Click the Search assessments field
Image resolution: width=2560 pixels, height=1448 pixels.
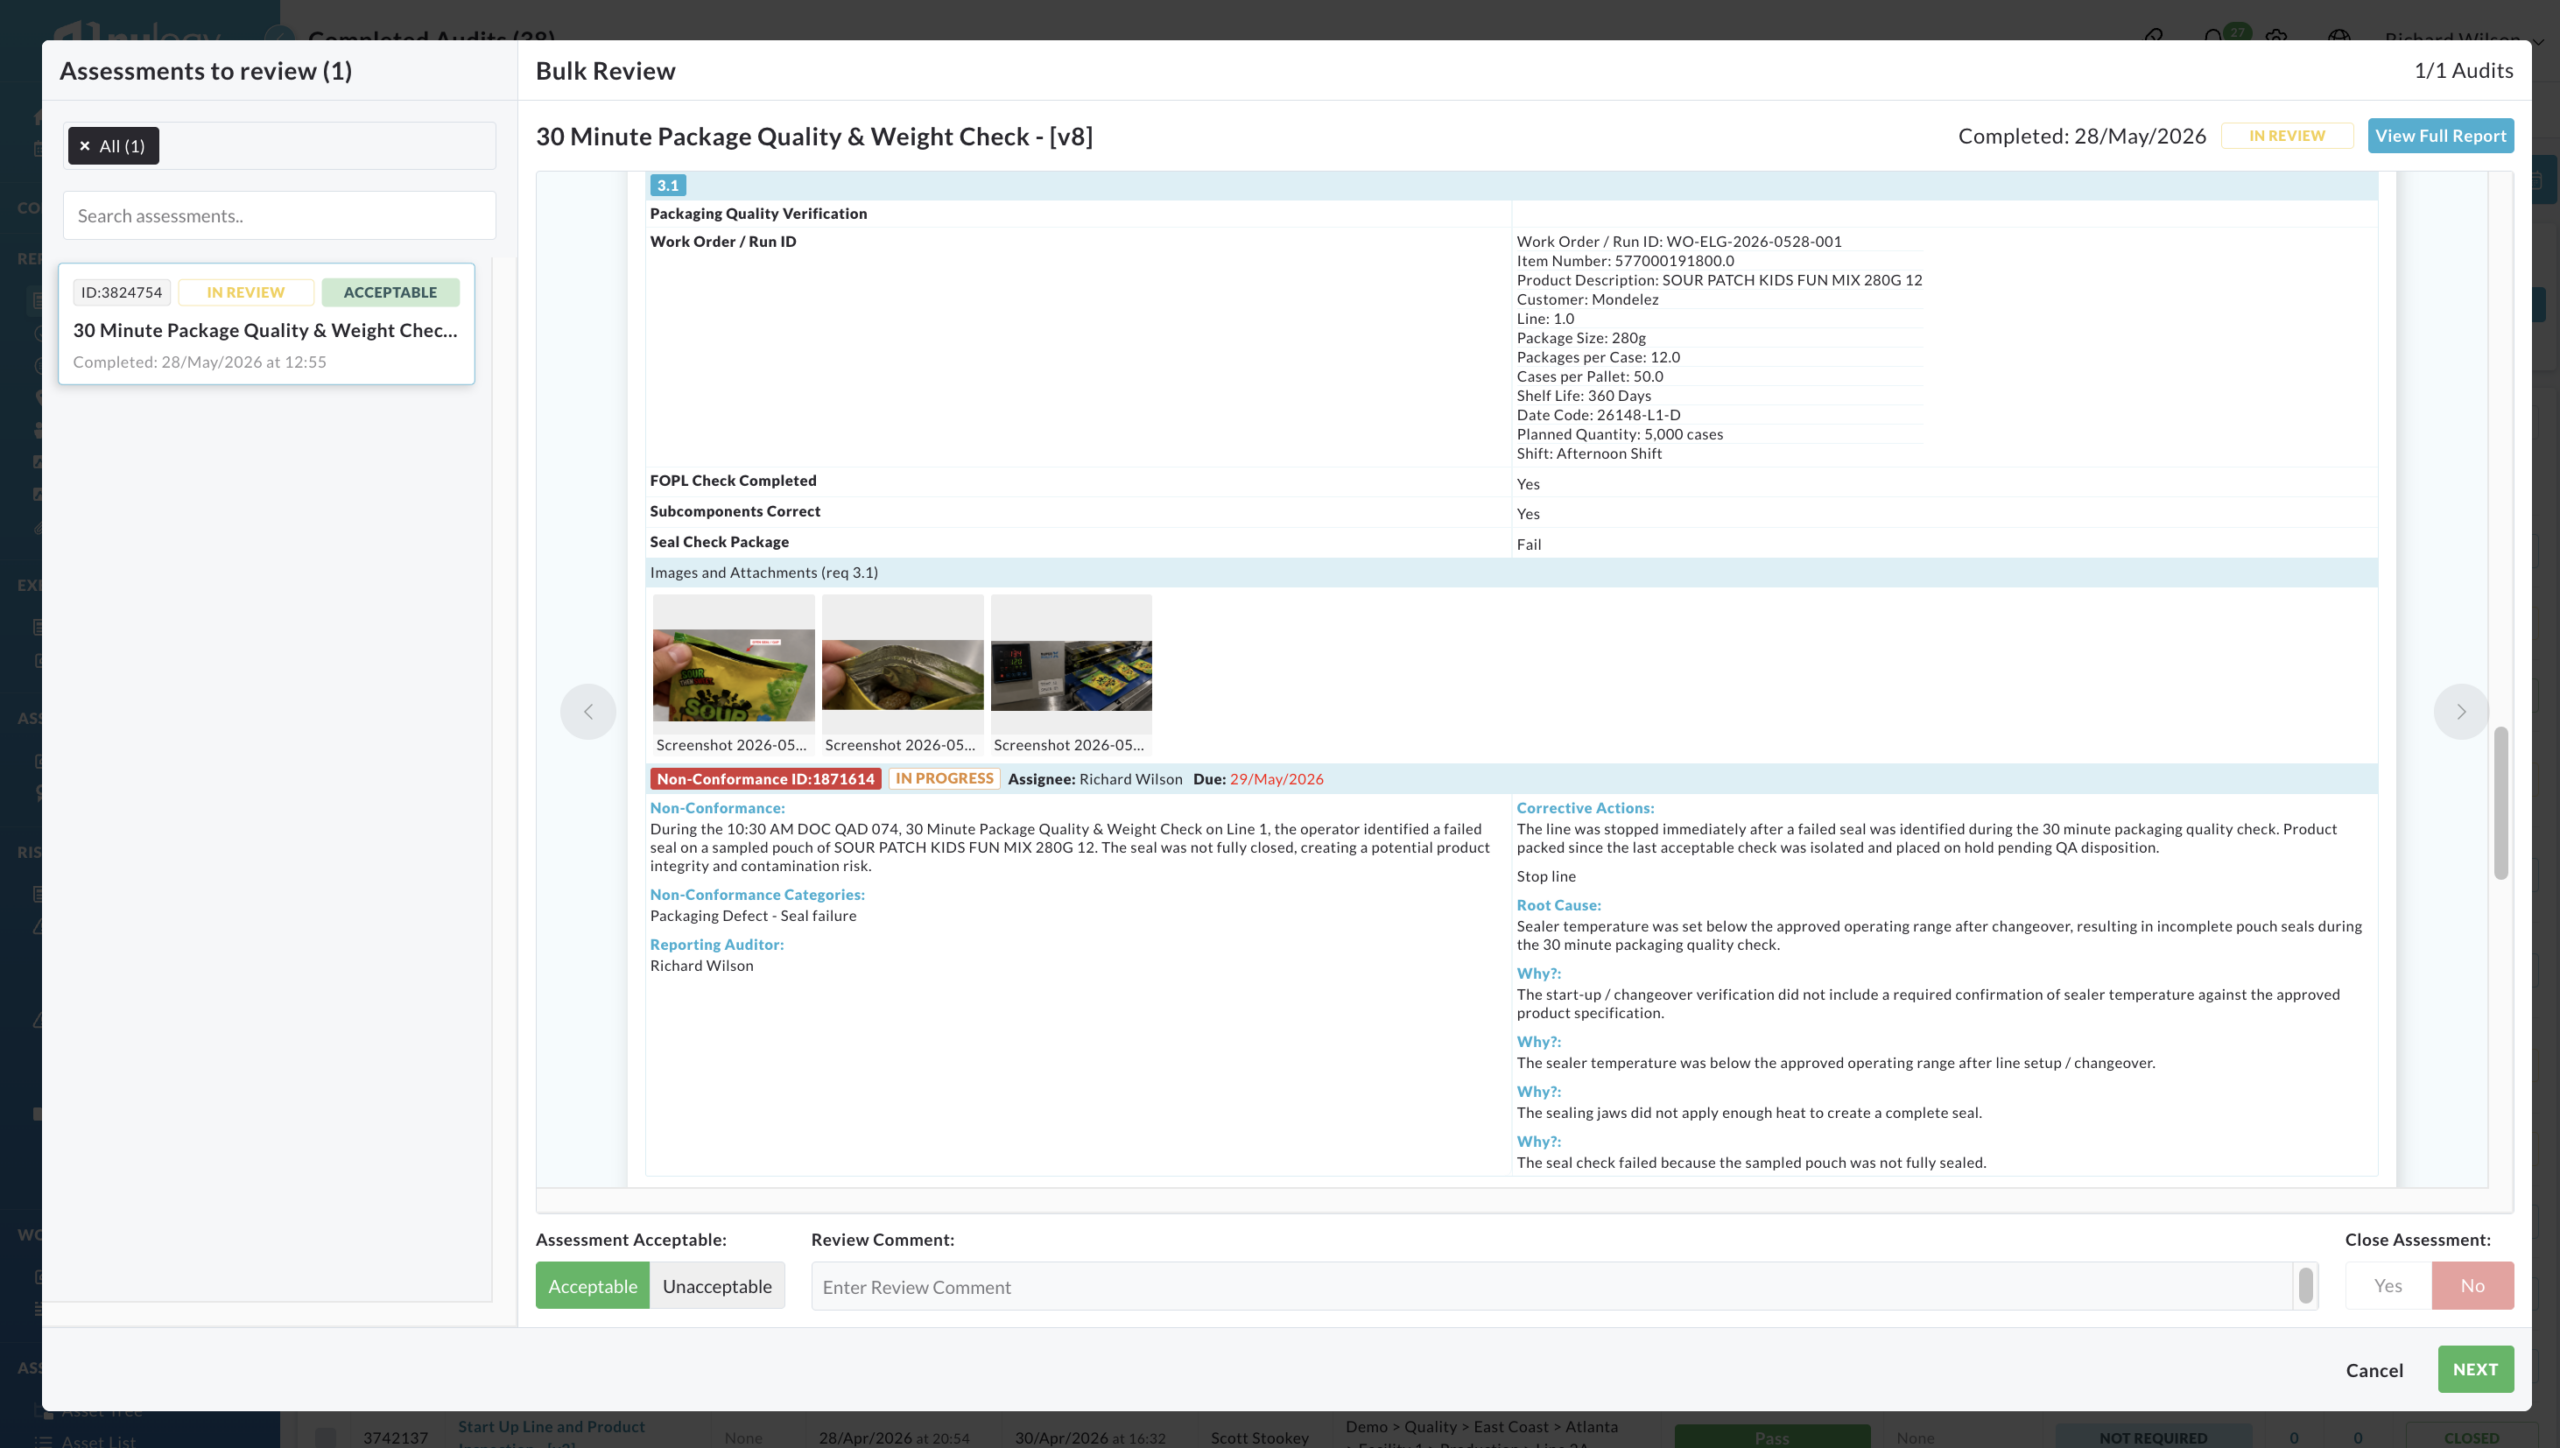tap(279, 216)
